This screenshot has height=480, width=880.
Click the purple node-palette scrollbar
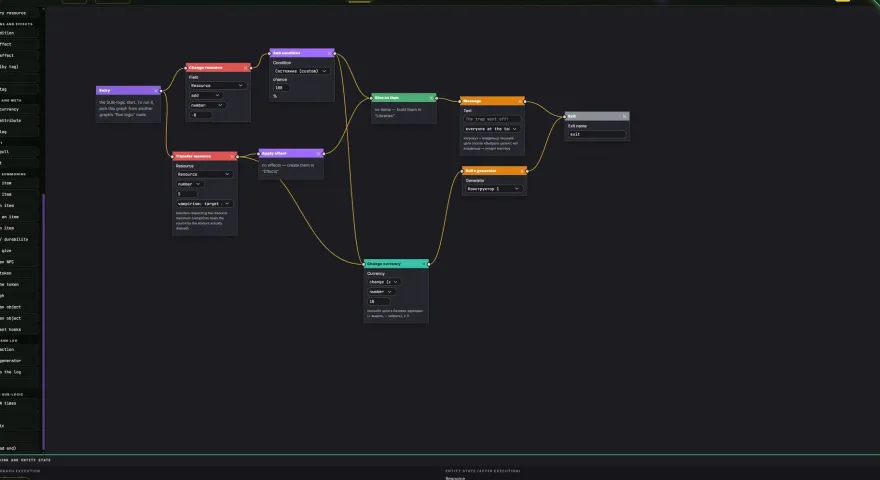click(43, 322)
